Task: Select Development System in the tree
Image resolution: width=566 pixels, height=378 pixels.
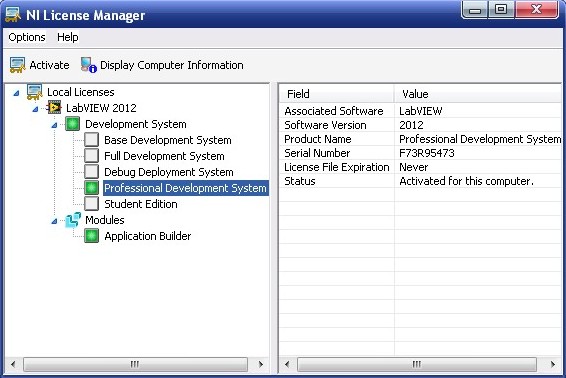Action: tap(136, 124)
